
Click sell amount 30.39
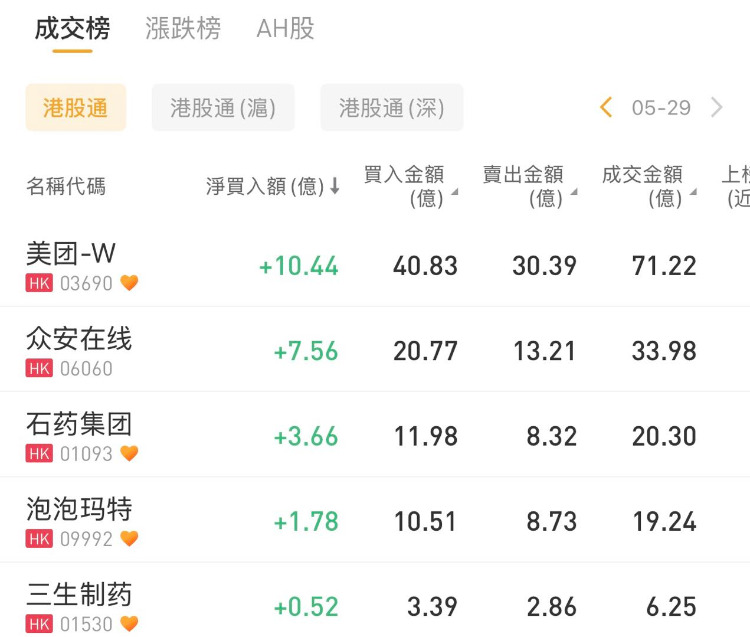(x=544, y=266)
